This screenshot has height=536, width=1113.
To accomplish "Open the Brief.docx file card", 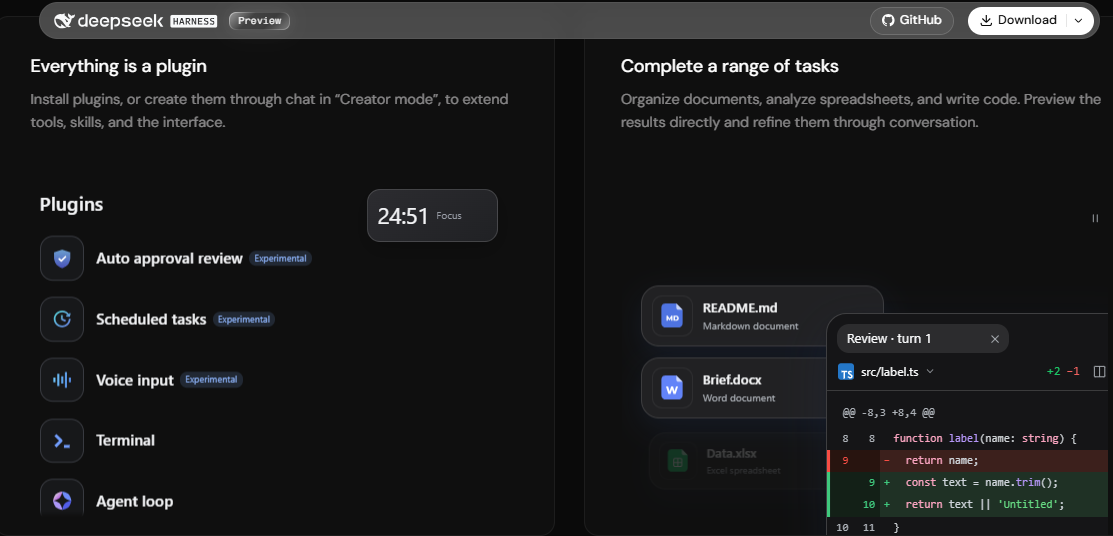I will click(x=735, y=388).
